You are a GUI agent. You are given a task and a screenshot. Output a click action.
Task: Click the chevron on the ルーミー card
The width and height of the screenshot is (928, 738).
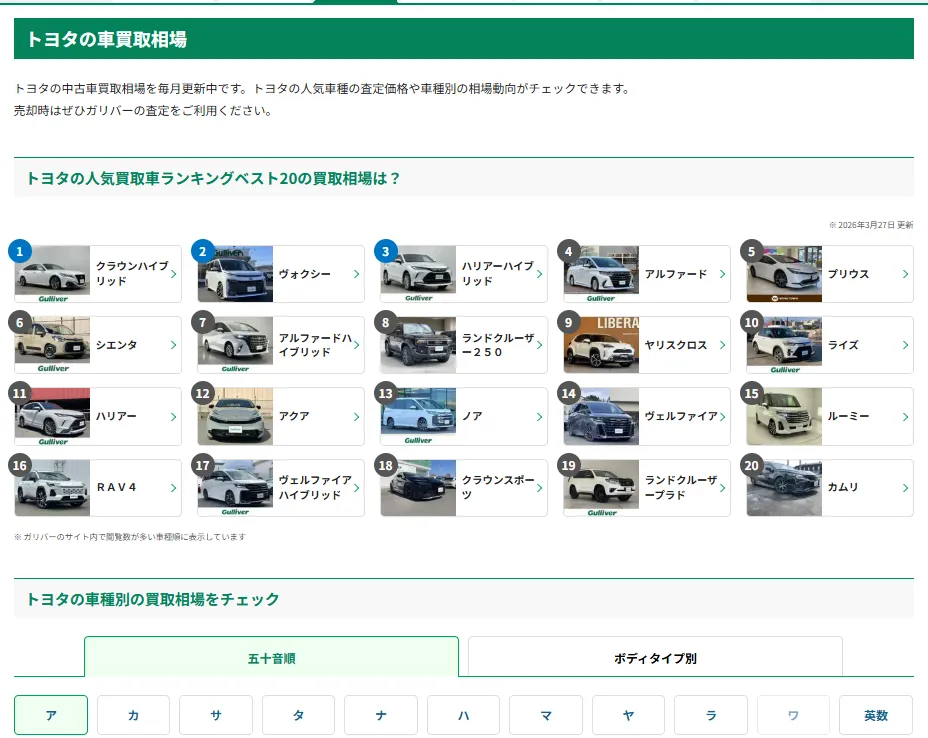(x=906, y=417)
